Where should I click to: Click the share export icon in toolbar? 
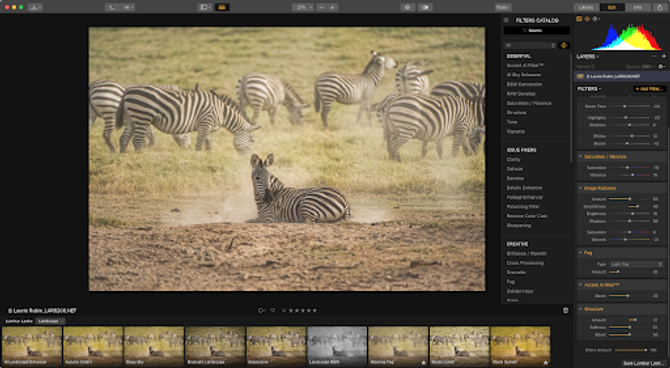(x=660, y=7)
